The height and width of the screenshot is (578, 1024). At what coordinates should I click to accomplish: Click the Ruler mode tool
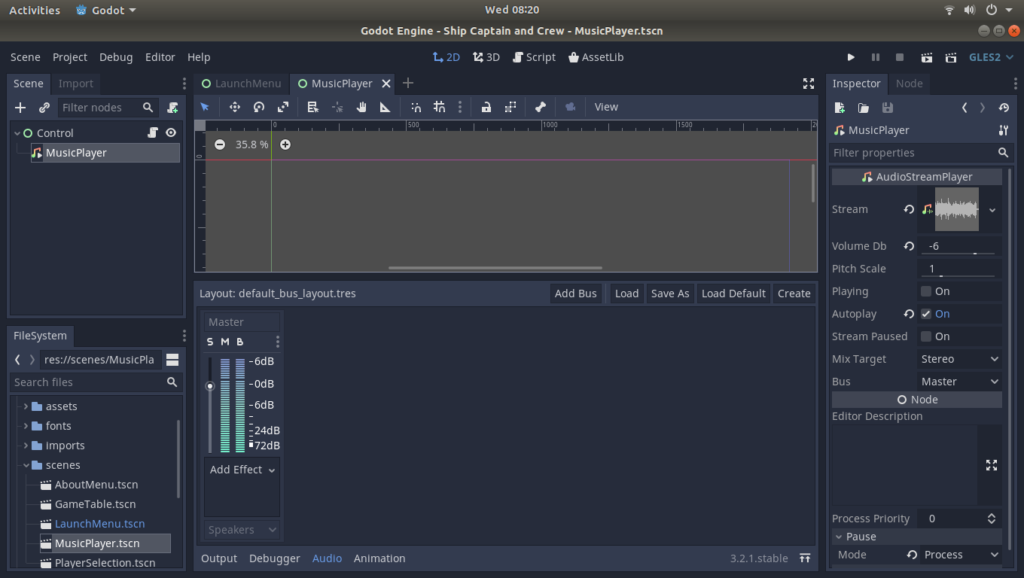385,107
